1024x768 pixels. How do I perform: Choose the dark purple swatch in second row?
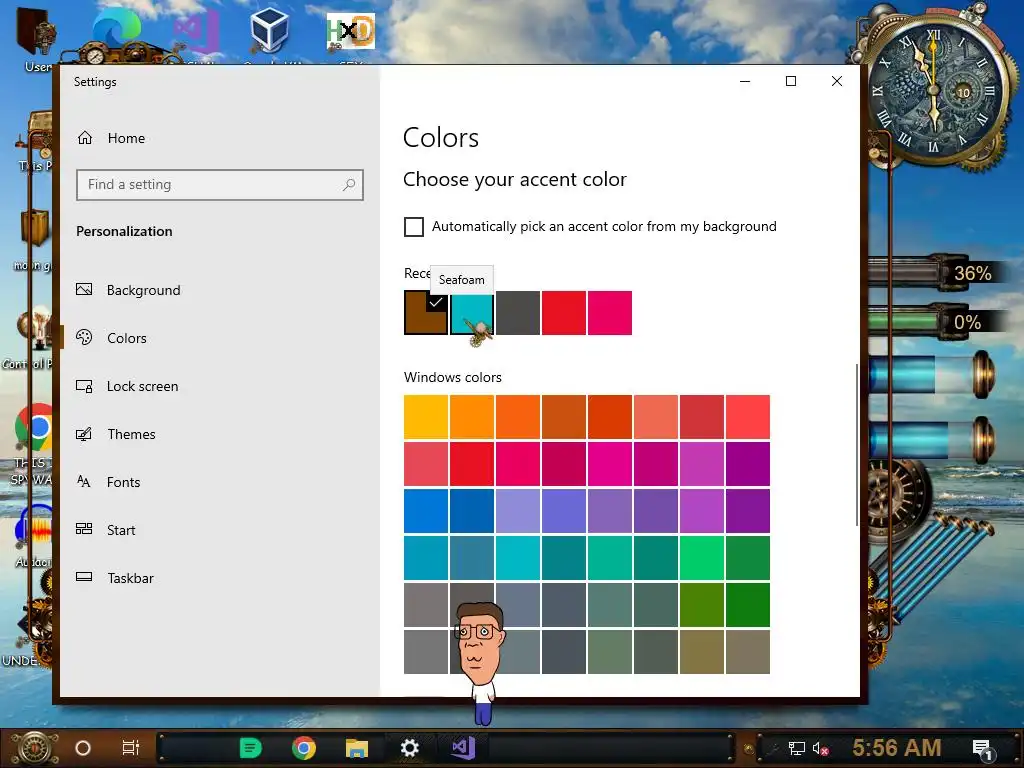(x=748, y=464)
